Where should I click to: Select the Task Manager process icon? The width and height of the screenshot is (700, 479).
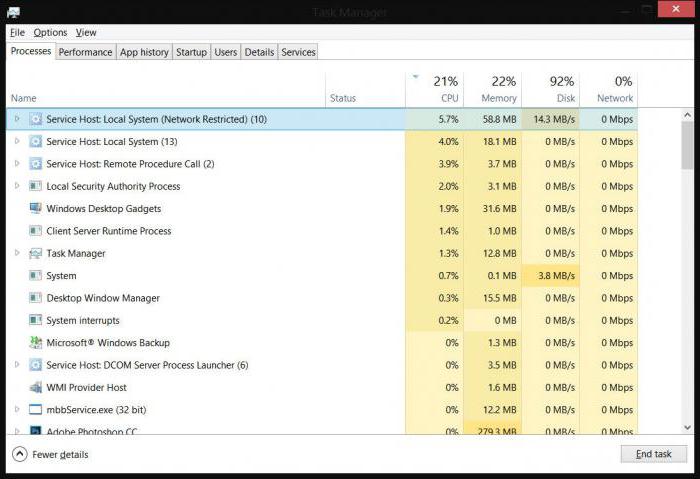[35, 253]
